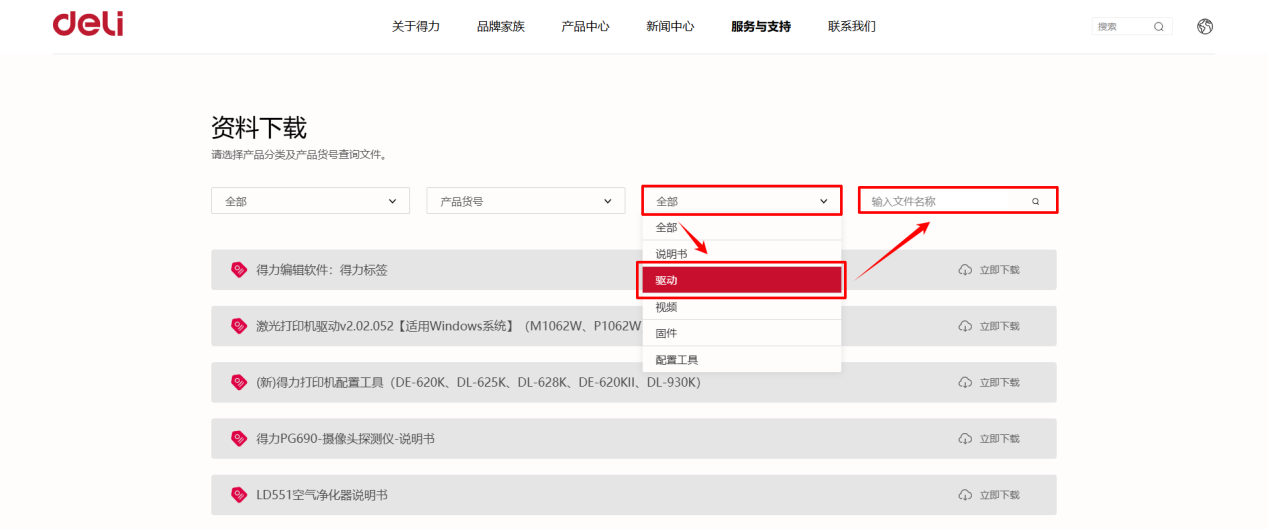Click the globe language icon
This screenshot has width=1268, height=529.
click(1205, 27)
